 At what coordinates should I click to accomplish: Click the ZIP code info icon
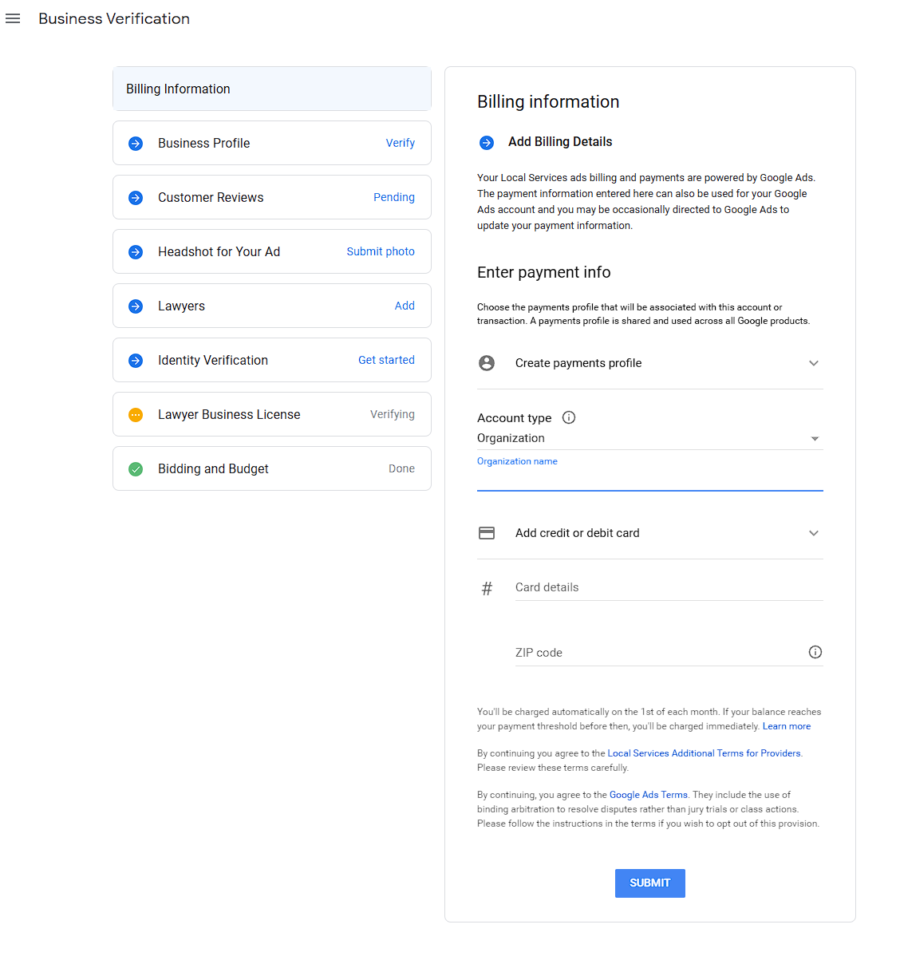point(815,652)
